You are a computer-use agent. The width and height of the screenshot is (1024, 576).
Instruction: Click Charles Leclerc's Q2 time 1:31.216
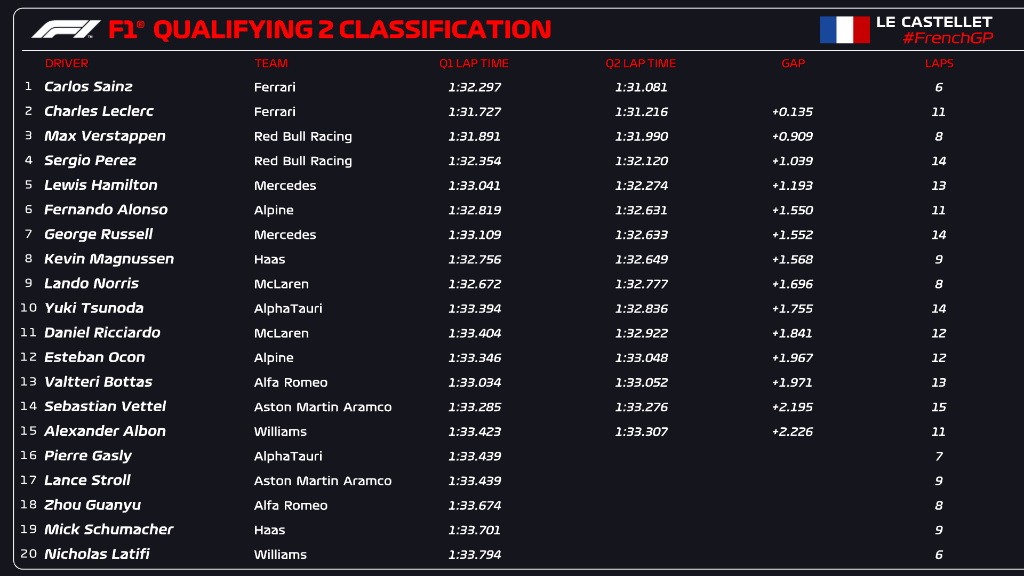[x=641, y=112]
